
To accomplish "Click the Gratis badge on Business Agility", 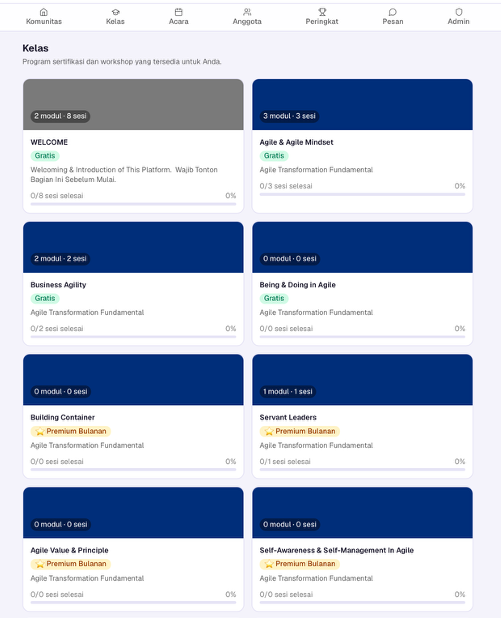I will (x=45, y=298).
